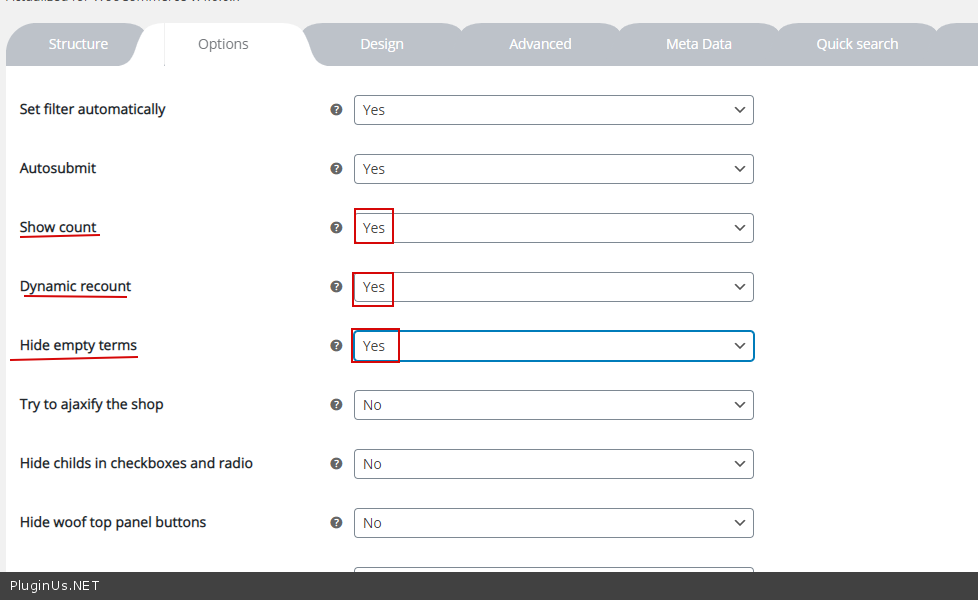The width and height of the screenshot is (978, 600).
Task: Expand Try to ajaxify the shop dropdown
Action: [x=553, y=405]
